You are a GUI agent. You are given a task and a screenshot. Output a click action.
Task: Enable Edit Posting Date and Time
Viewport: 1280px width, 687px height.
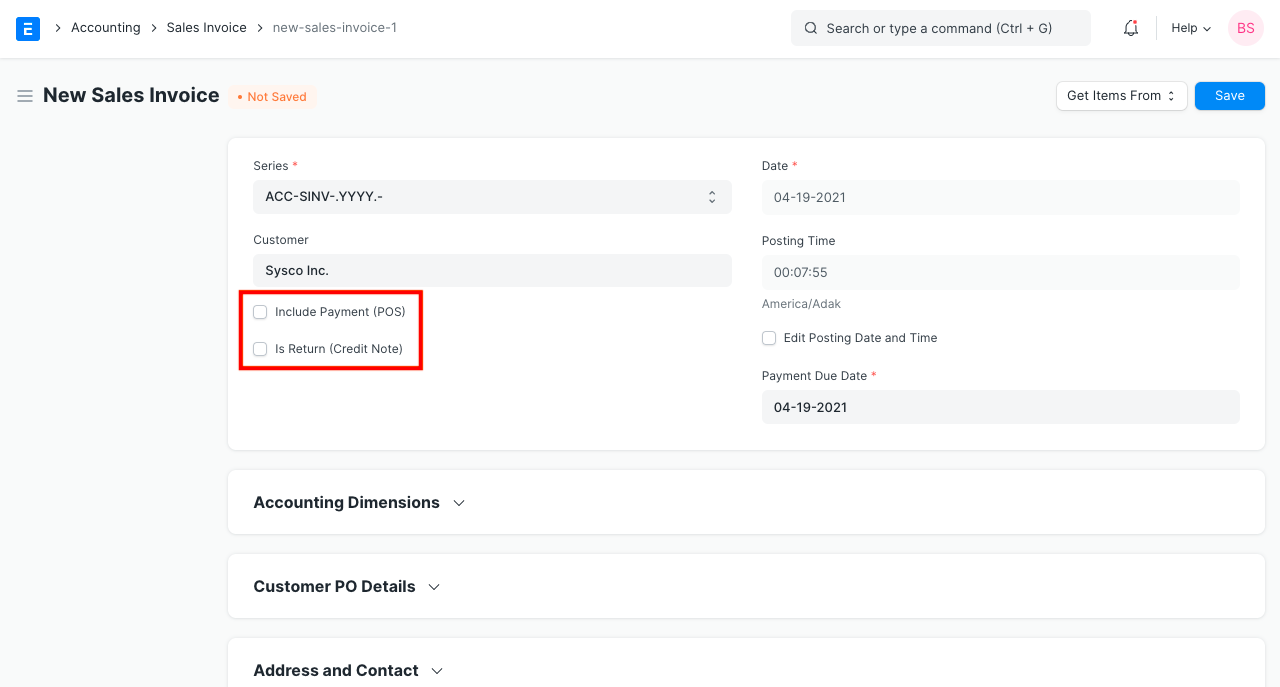769,338
